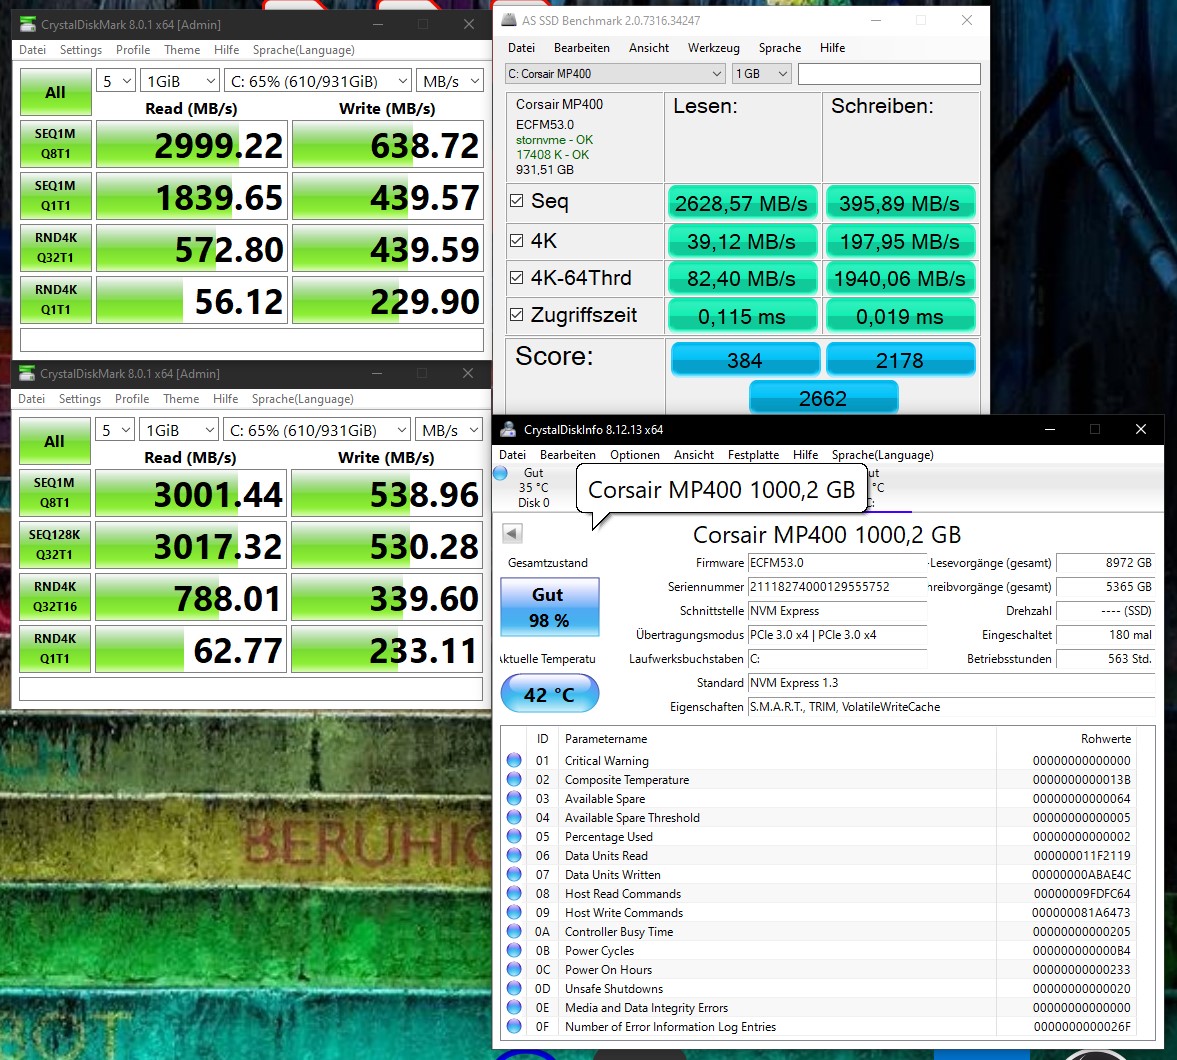Click All button in top CrystalDiskMark

click(56, 92)
